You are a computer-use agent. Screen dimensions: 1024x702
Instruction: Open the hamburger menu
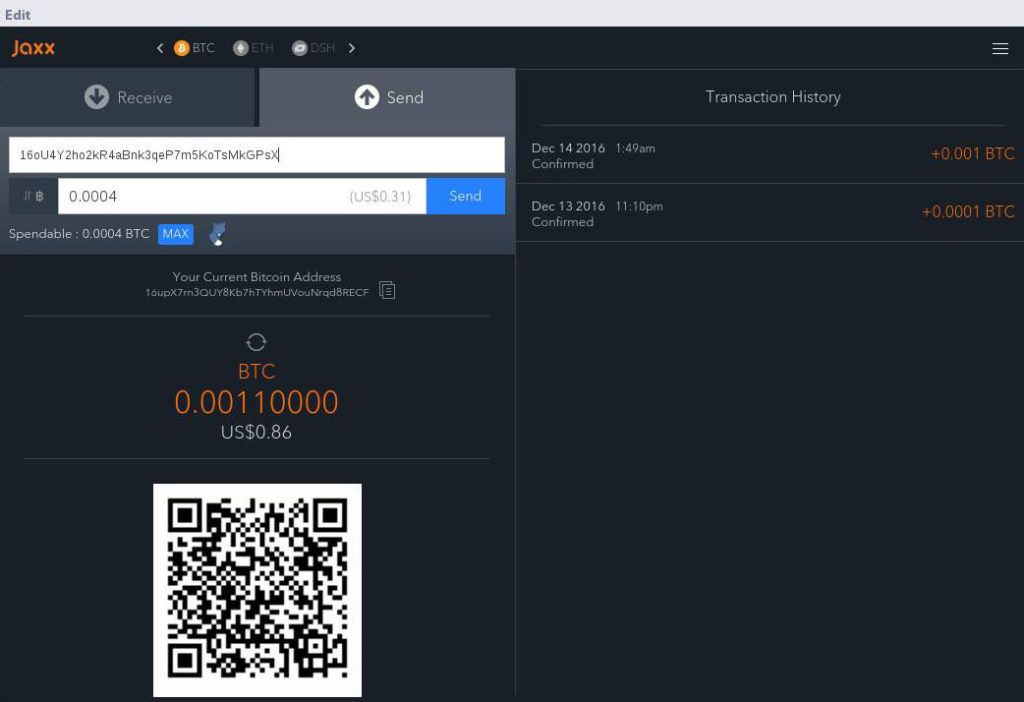pos(1000,48)
